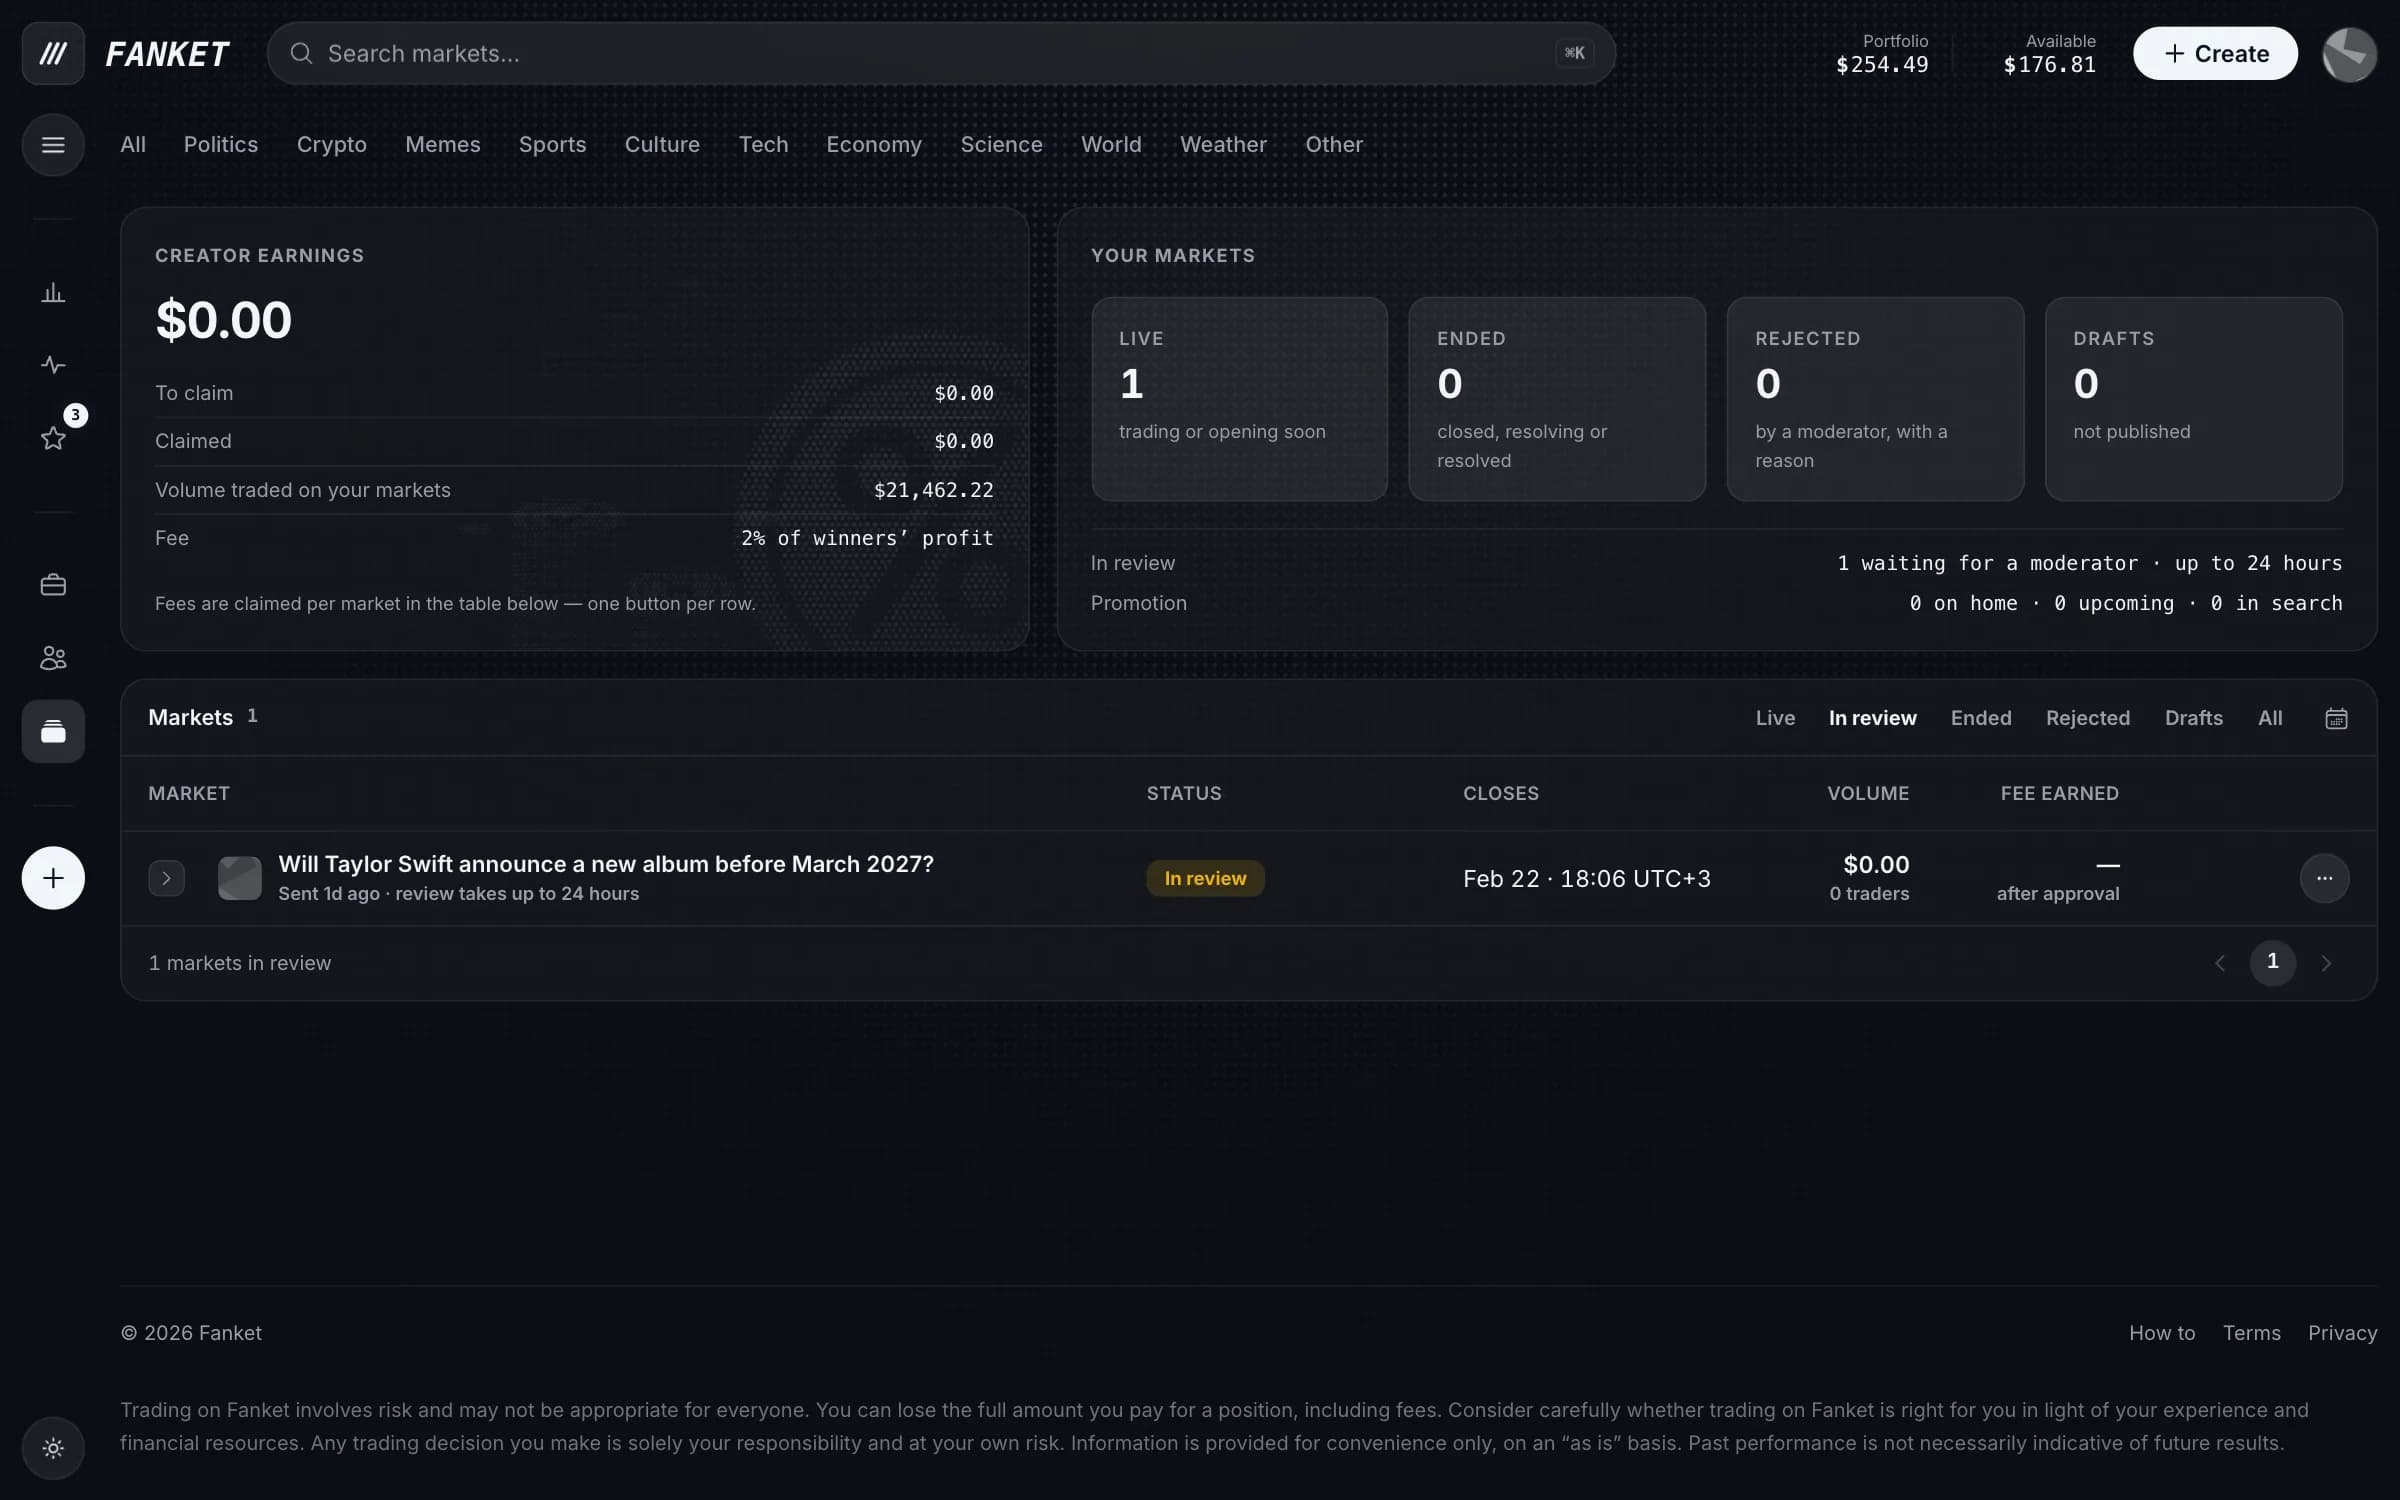The height and width of the screenshot is (1500, 2400).
Task: Switch to the Drafts tab in Markets table
Action: point(2194,718)
